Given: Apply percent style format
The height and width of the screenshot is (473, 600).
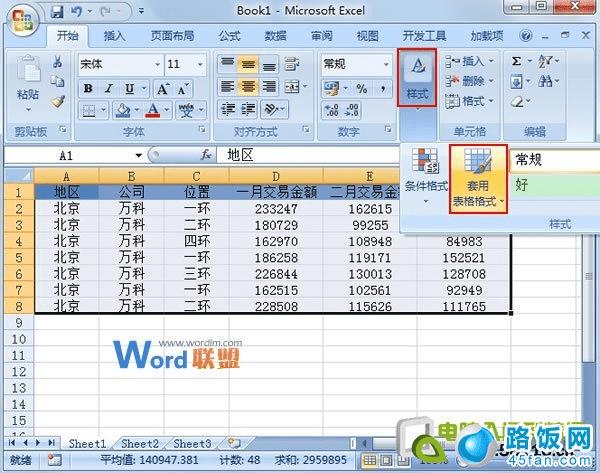Looking at the screenshot, I should pyautogui.click(x=362, y=89).
